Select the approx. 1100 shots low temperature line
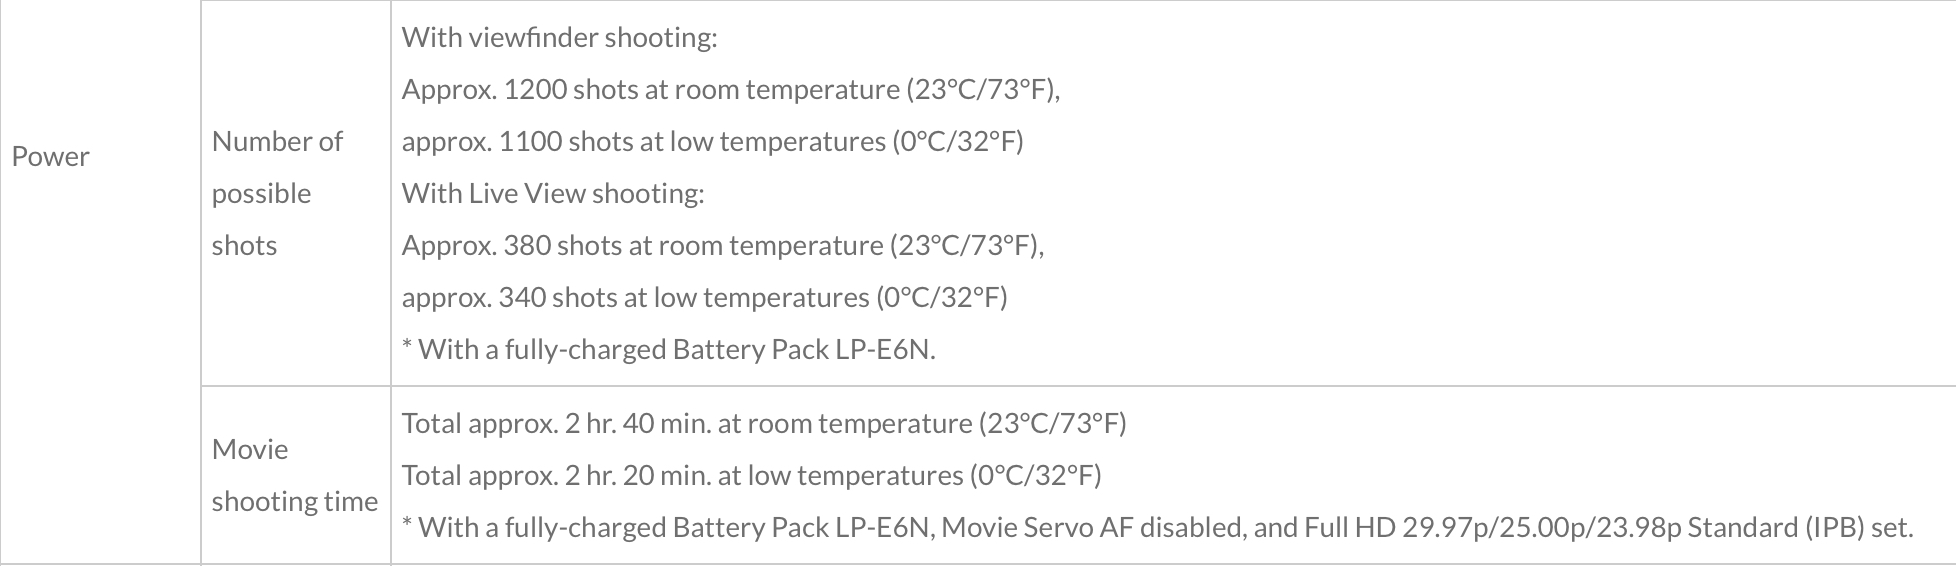The image size is (1956, 566). coord(712,142)
